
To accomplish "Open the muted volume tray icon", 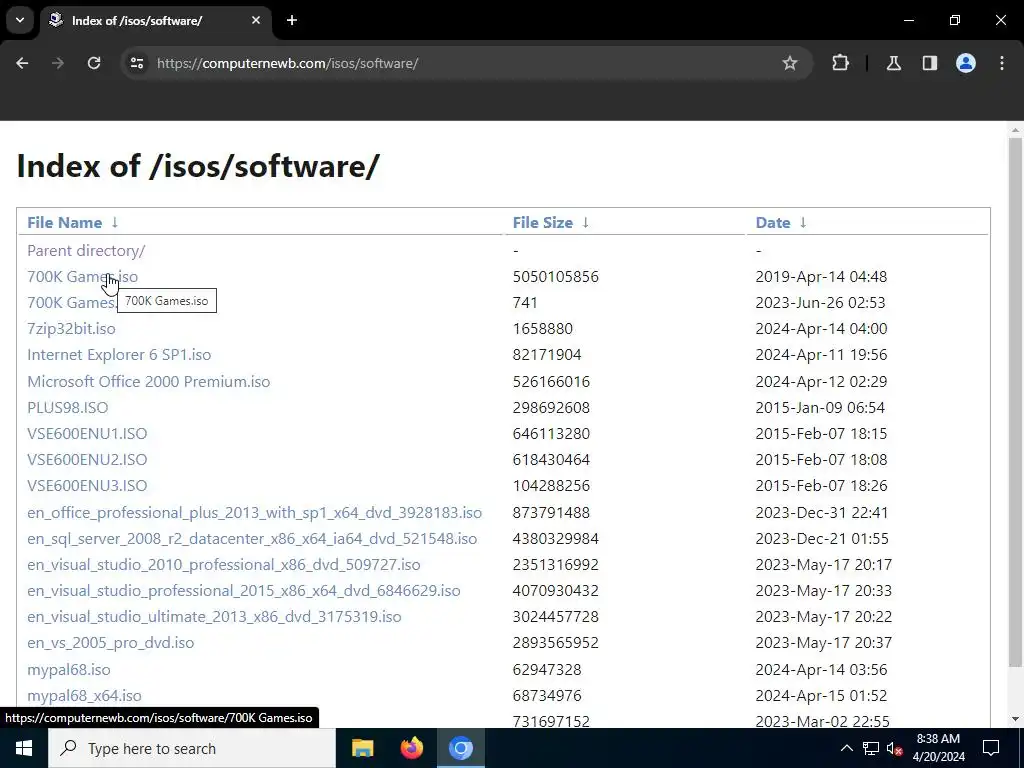I will [x=895, y=748].
